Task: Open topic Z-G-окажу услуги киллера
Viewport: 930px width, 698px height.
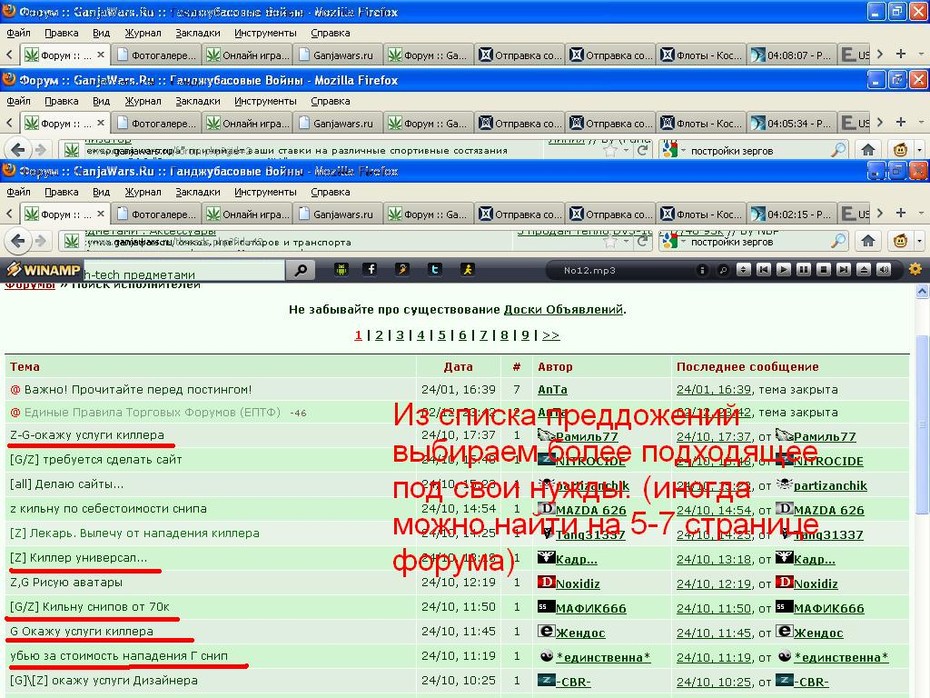Action: pos(87,435)
